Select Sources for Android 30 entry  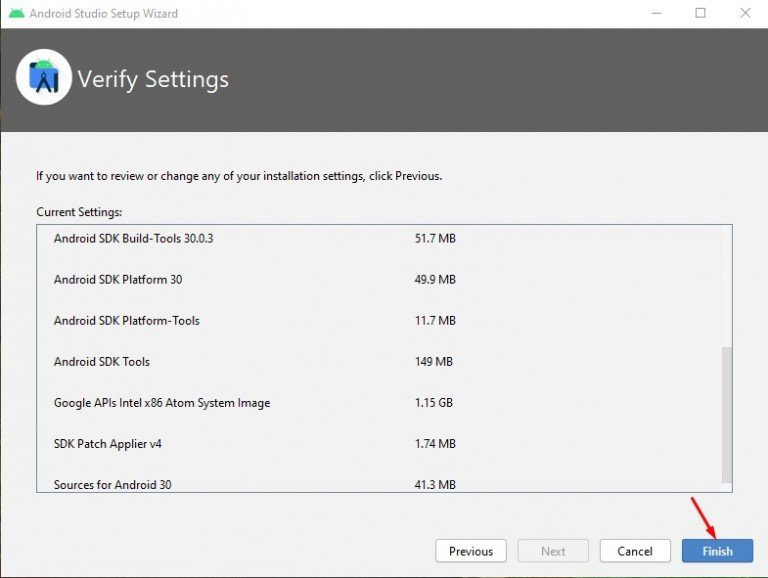(x=113, y=484)
